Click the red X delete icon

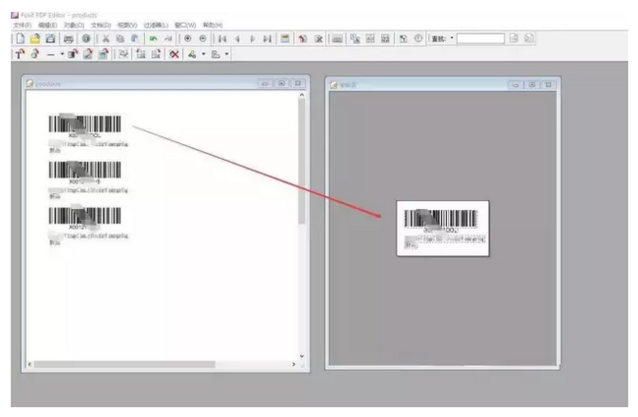(176, 54)
